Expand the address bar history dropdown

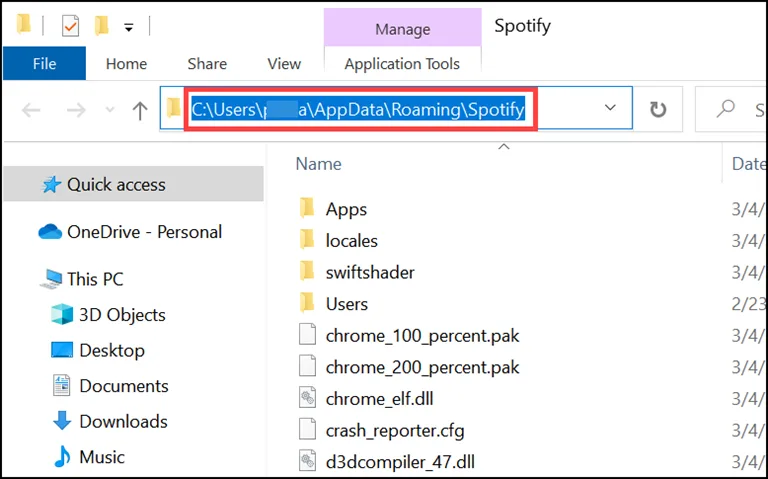[x=610, y=107]
